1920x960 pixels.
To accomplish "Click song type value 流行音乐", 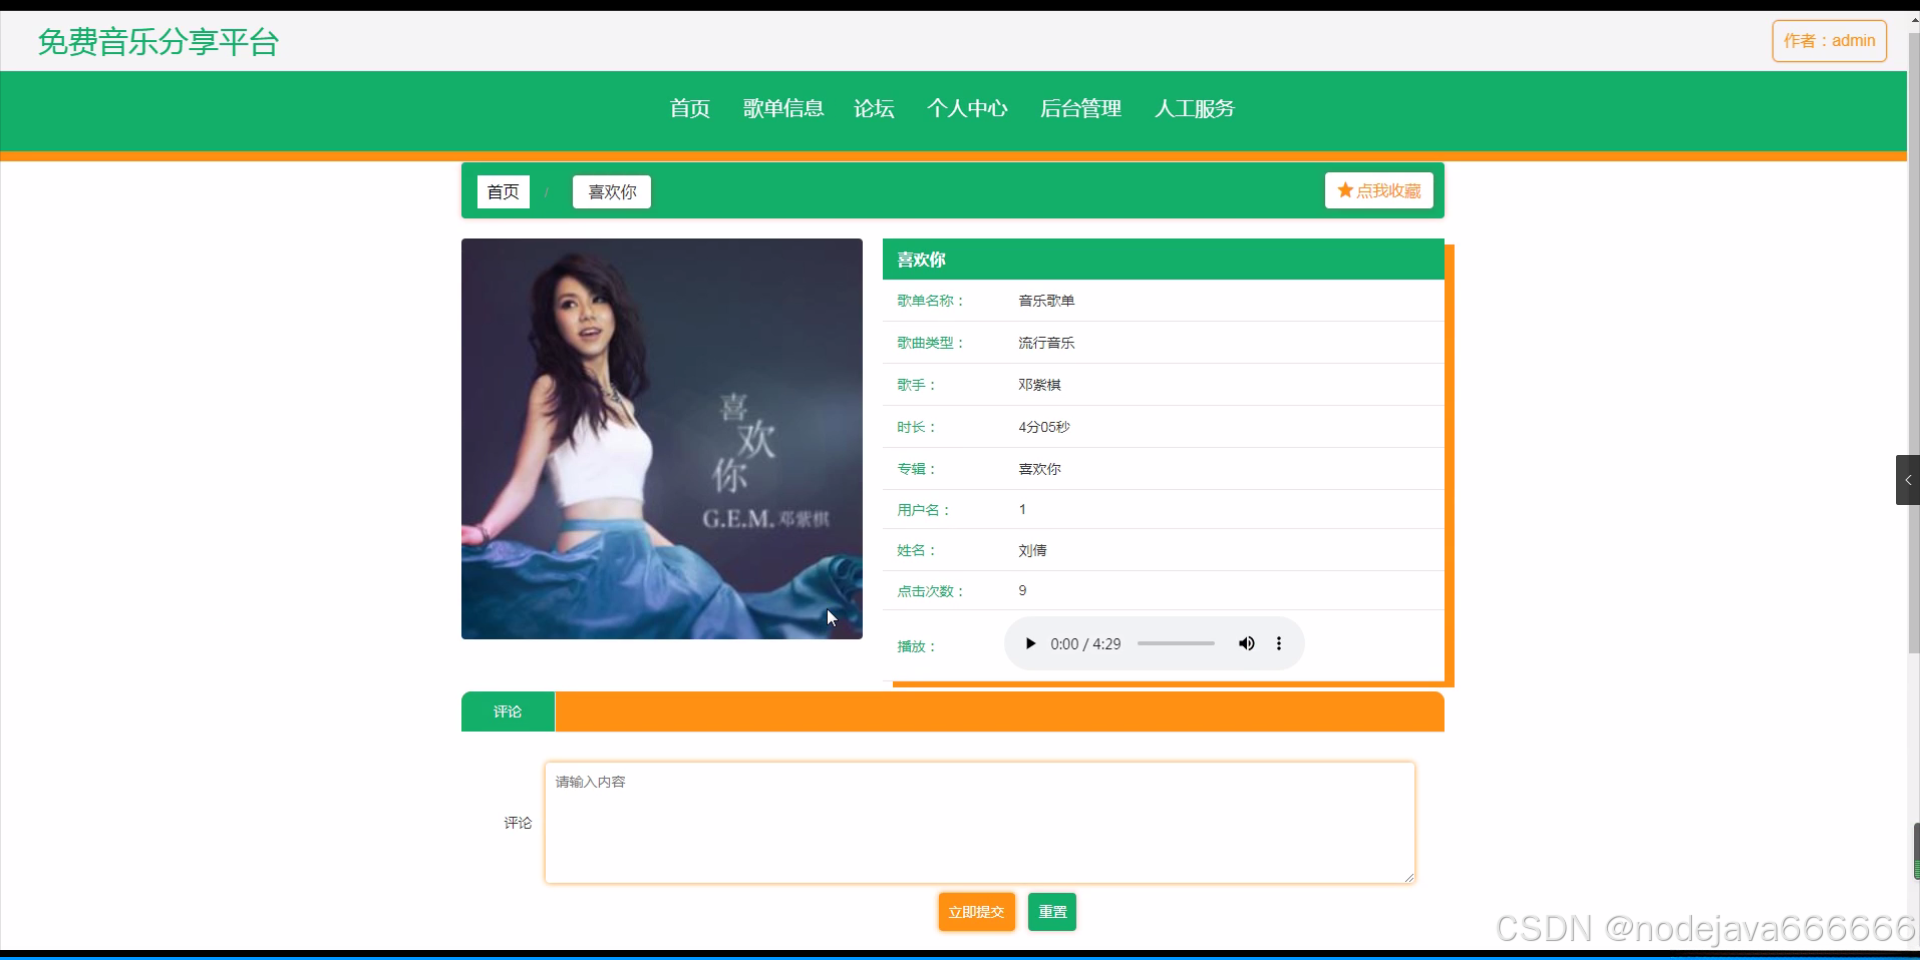I will pos(1046,343).
